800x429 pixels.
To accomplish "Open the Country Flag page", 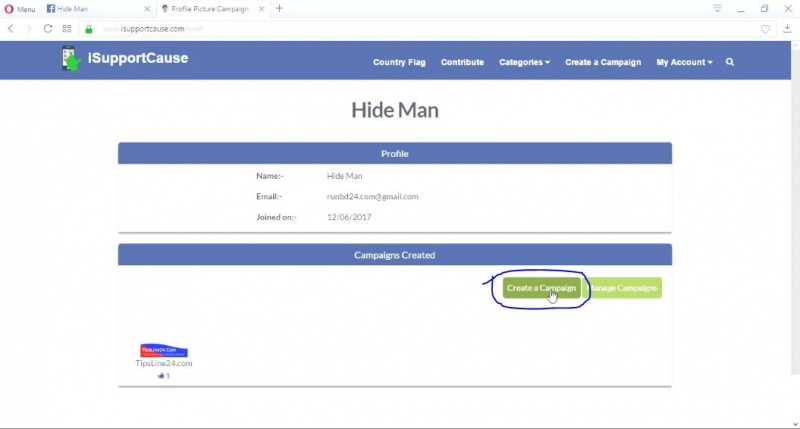I will pyautogui.click(x=399, y=62).
